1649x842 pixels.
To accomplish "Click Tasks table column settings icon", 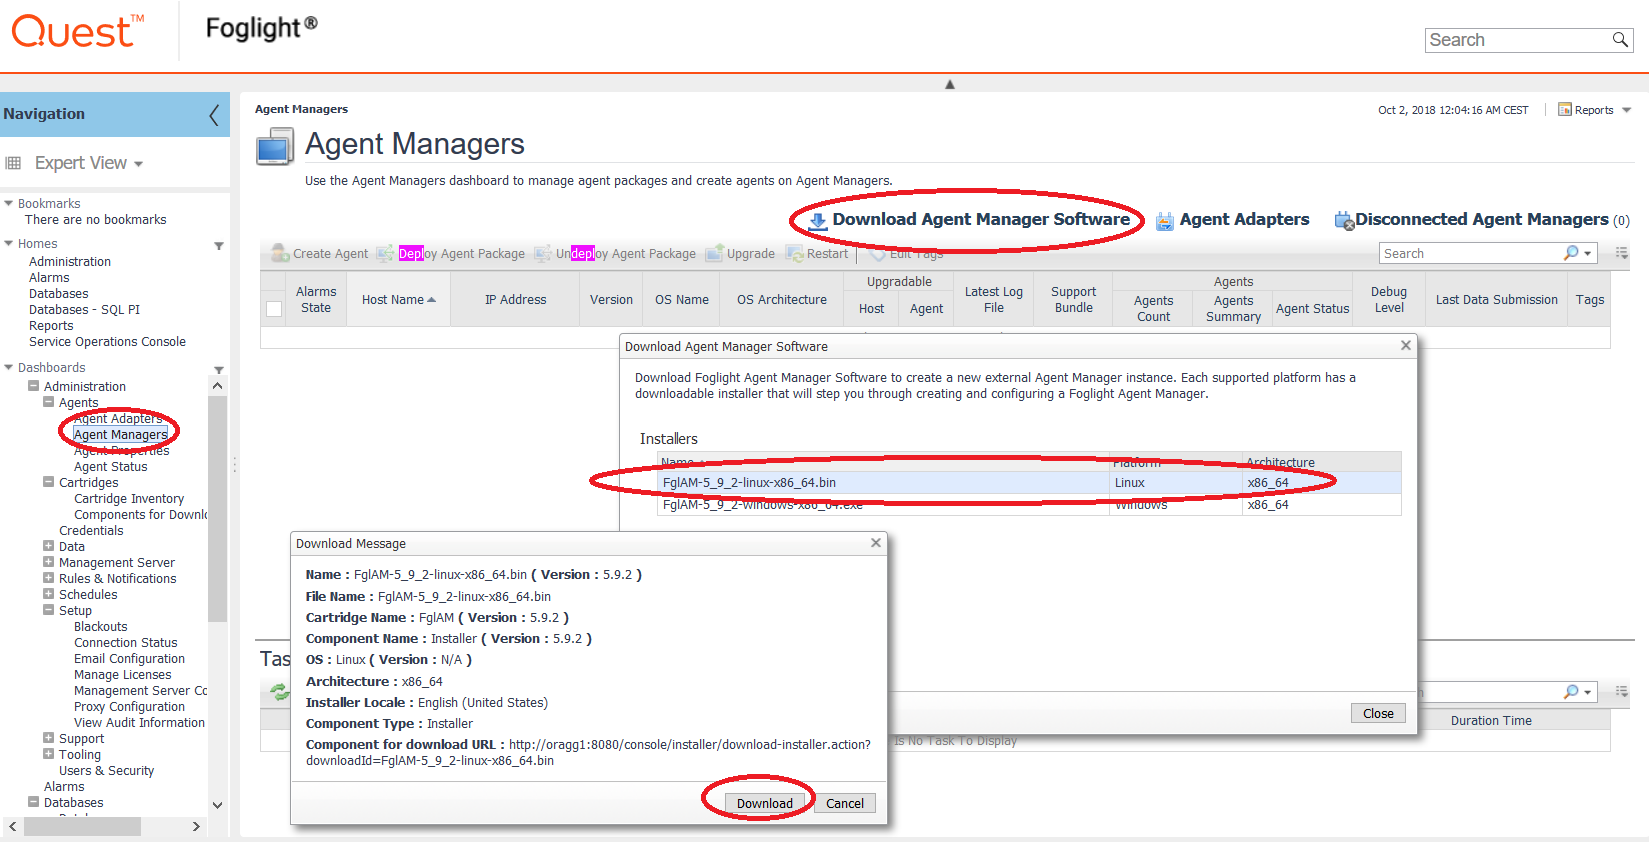I will (x=1622, y=691).
